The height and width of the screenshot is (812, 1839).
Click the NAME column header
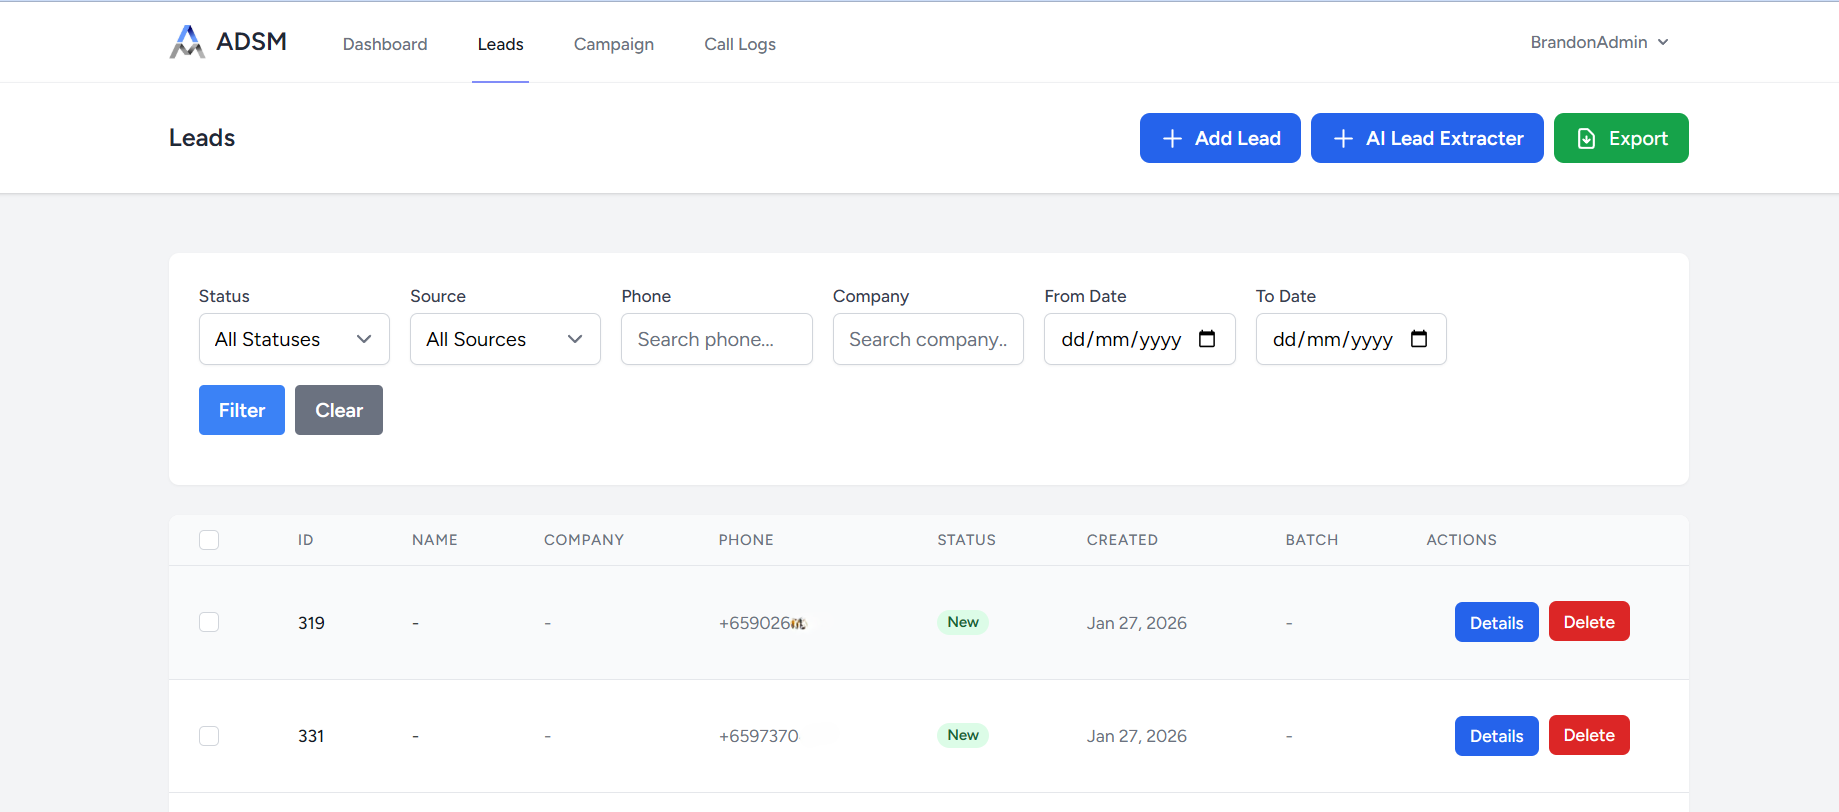pos(435,540)
